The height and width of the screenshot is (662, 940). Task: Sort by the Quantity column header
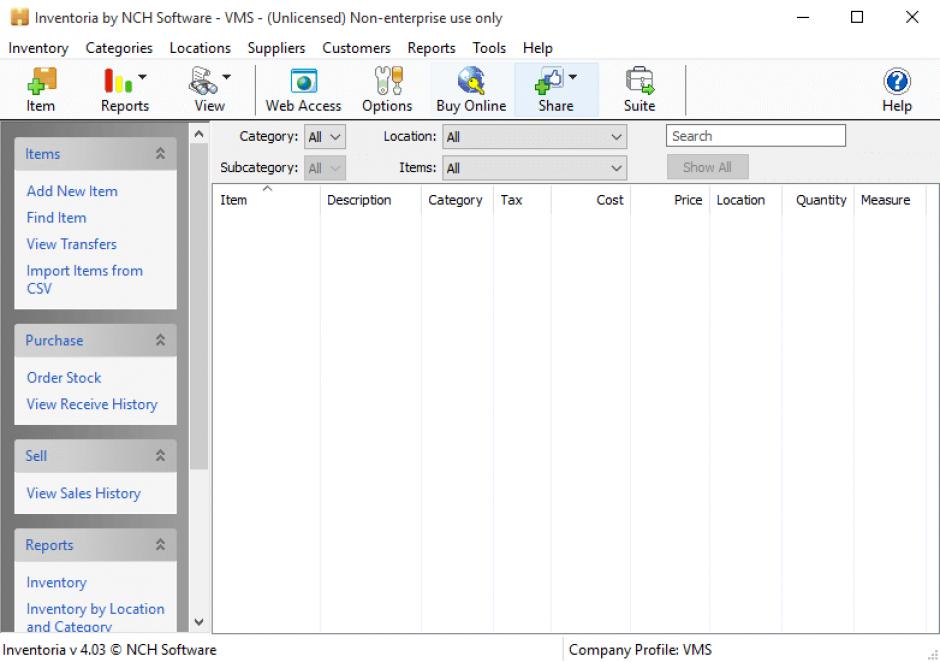(818, 200)
